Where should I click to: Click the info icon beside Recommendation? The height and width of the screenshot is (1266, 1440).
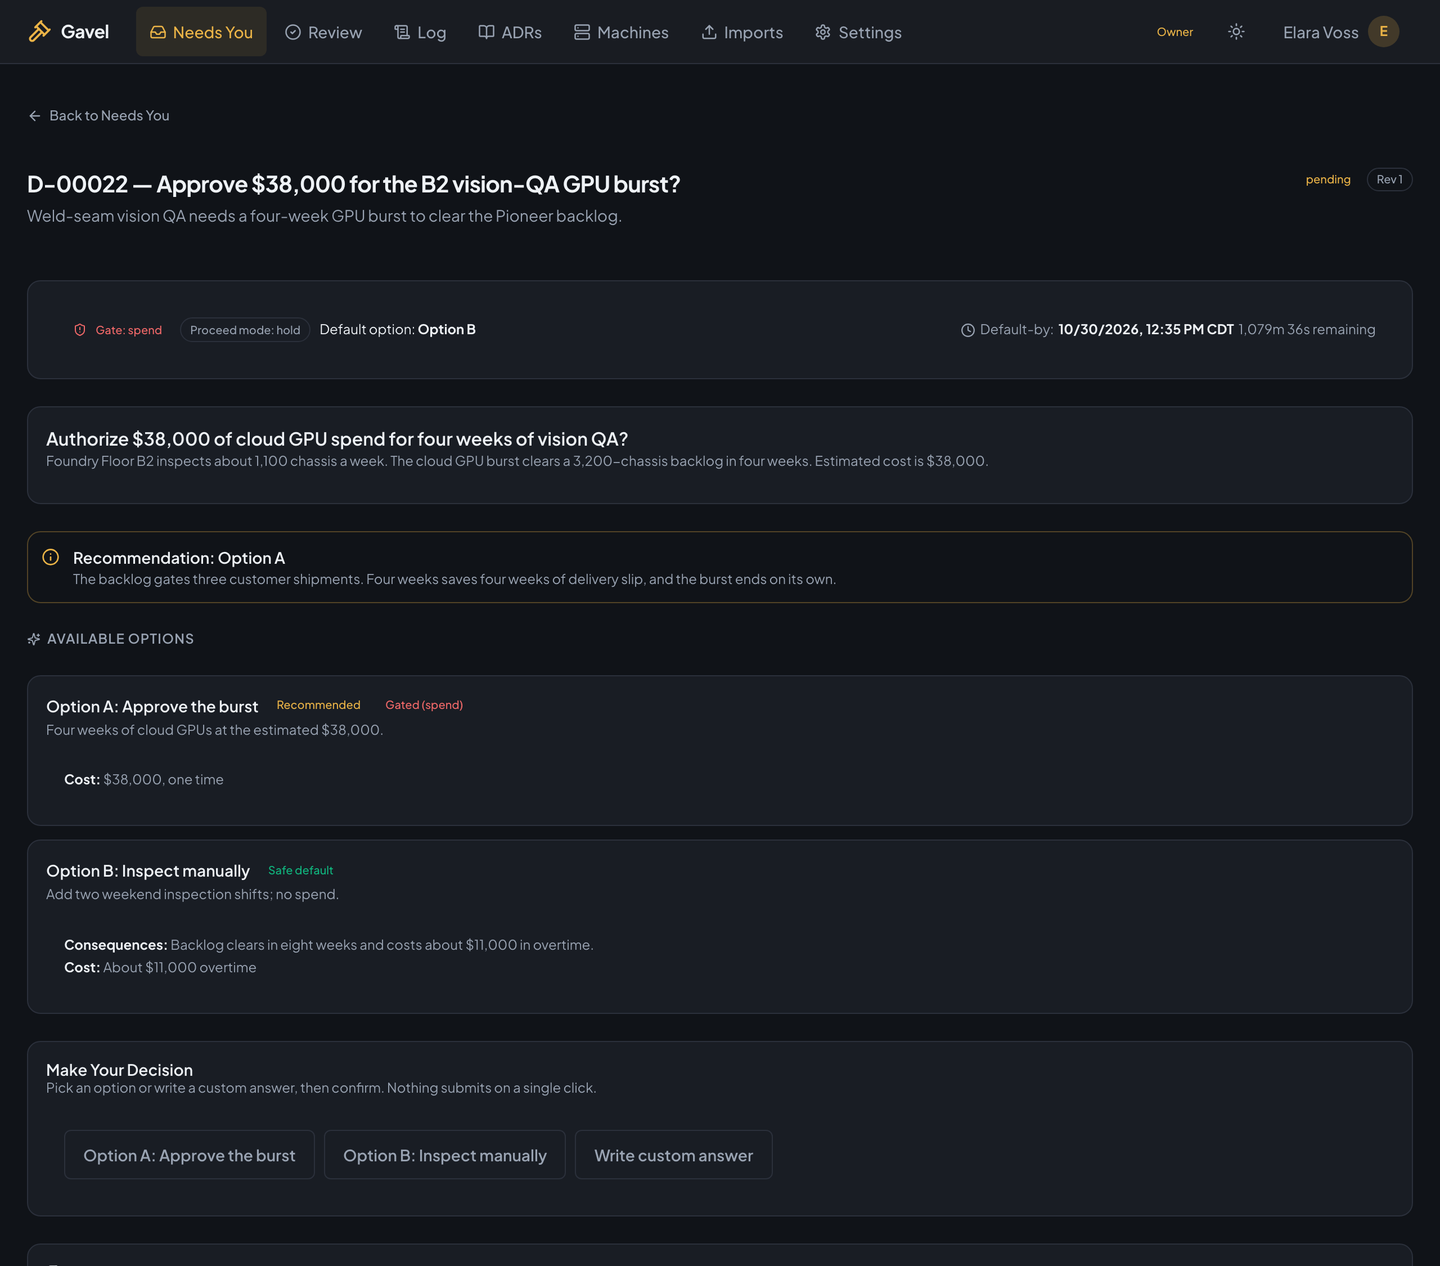point(51,557)
